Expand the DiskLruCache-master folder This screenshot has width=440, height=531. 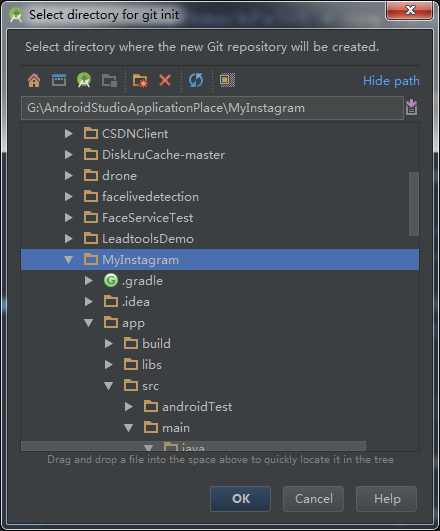pyautogui.click(x=69, y=154)
